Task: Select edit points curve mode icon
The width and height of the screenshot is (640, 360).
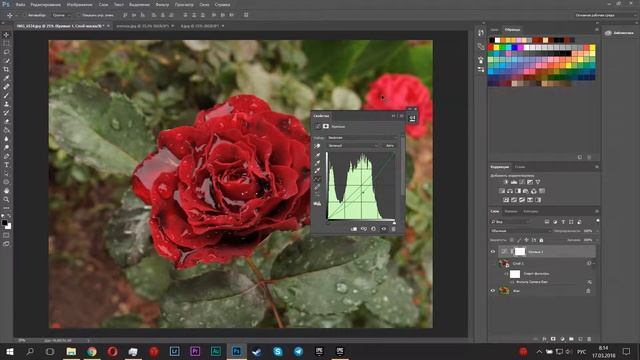Action: coord(317,180)
